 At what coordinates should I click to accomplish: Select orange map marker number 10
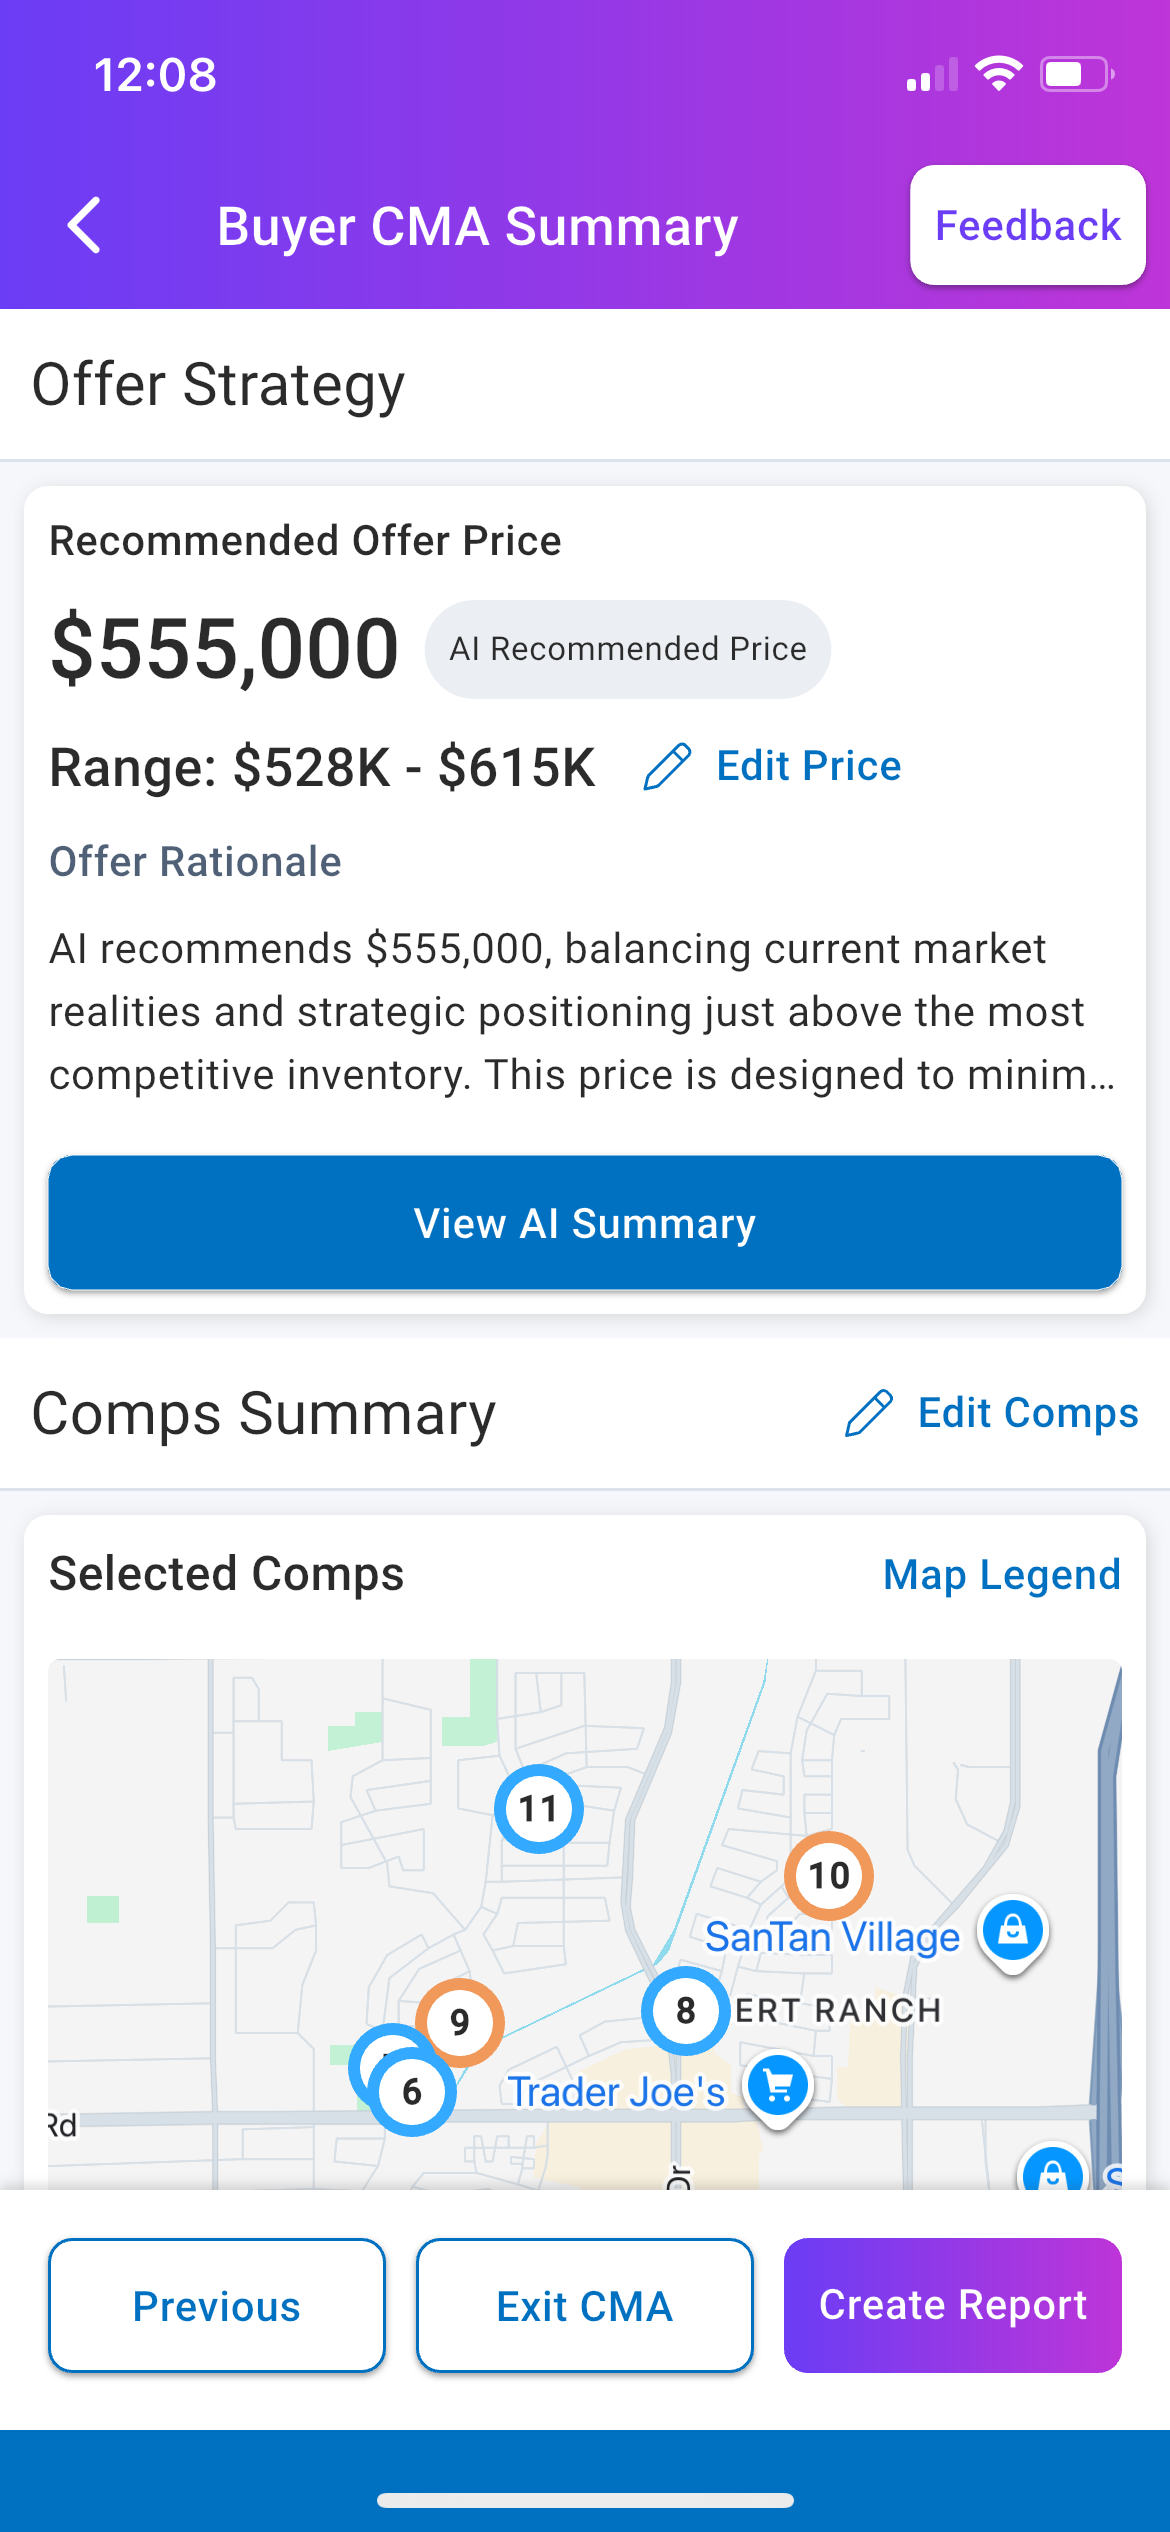(828, 1875)
